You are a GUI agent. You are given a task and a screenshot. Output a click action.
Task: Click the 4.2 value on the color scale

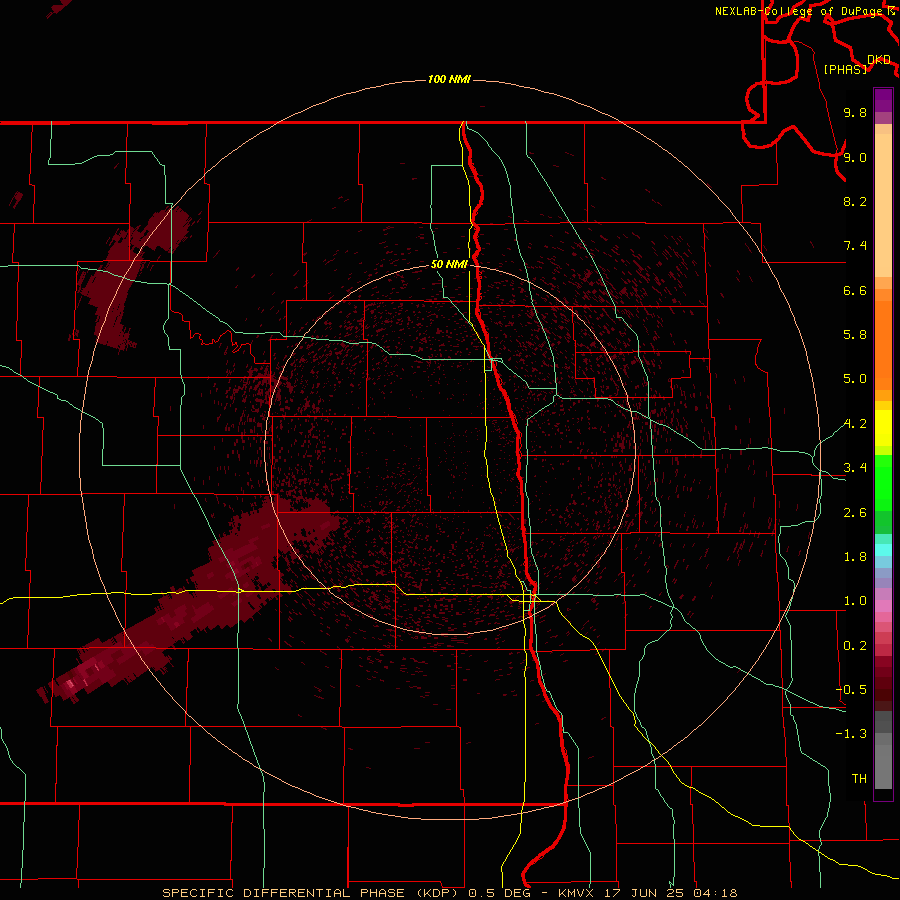855,424
